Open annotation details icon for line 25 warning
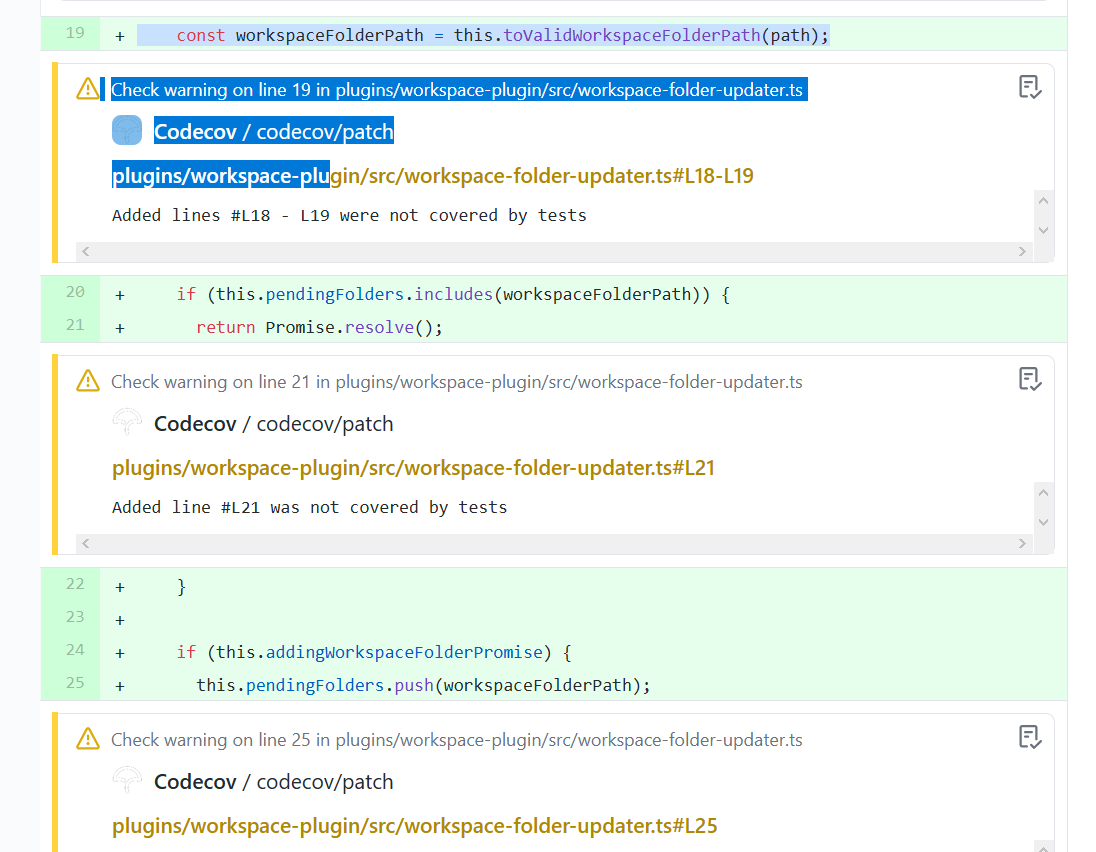This screenshot has height=852, width=1096. pos(1030,737)
